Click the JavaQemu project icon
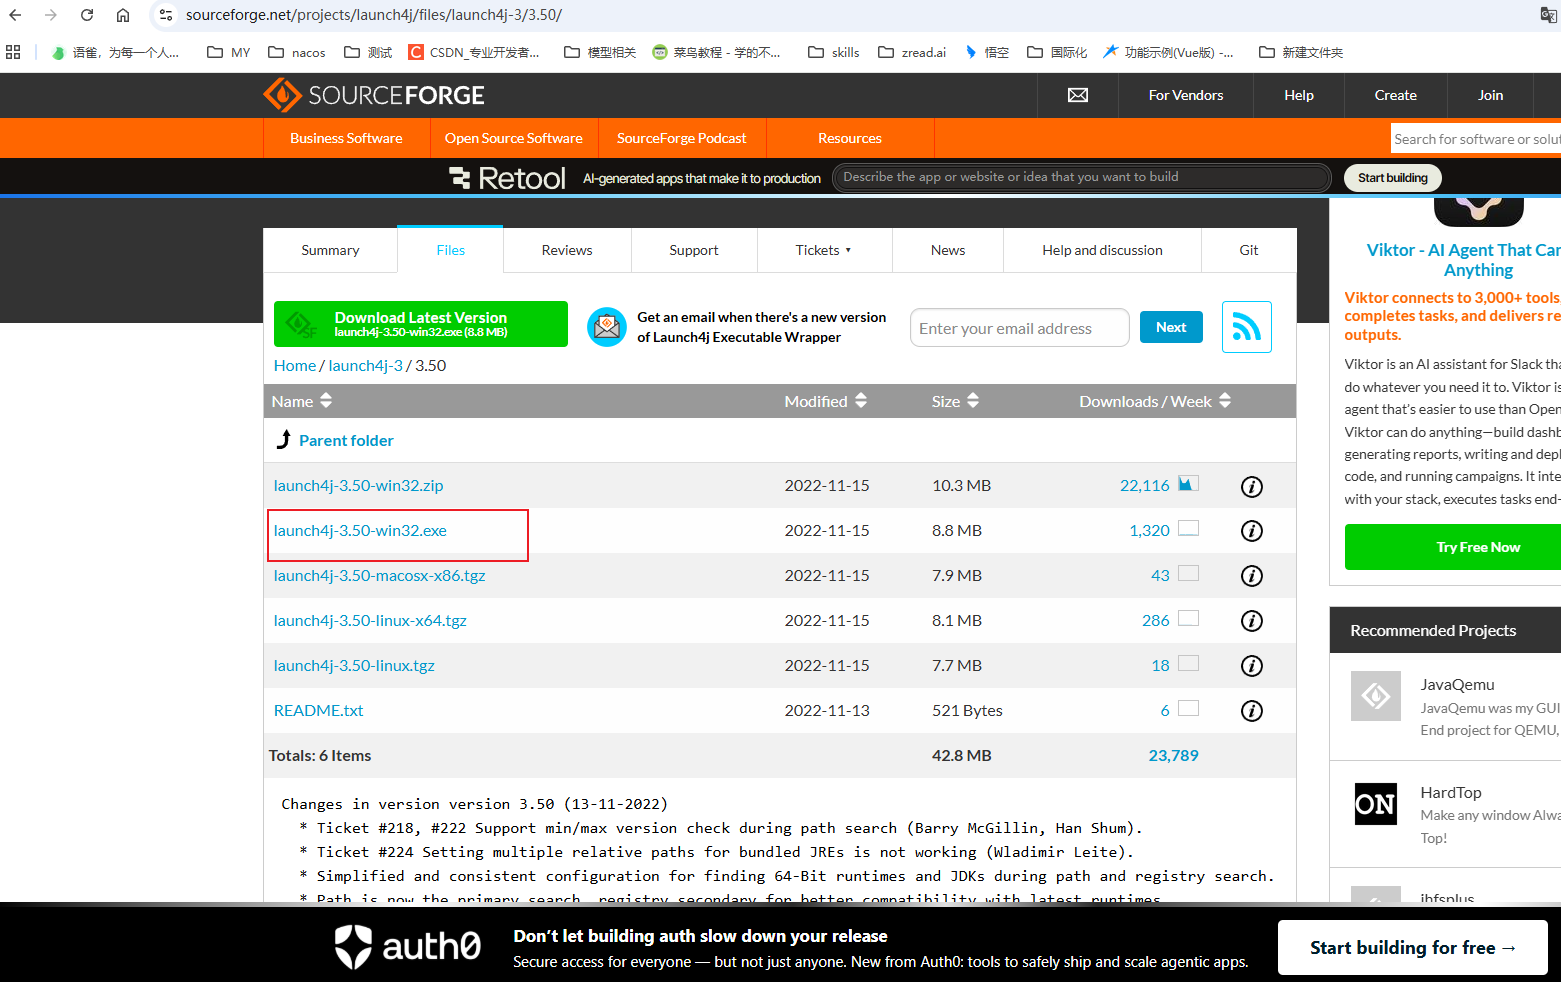Viewport: 1561px width, 982px height. pyautogui.click(x=1375, y=696)
